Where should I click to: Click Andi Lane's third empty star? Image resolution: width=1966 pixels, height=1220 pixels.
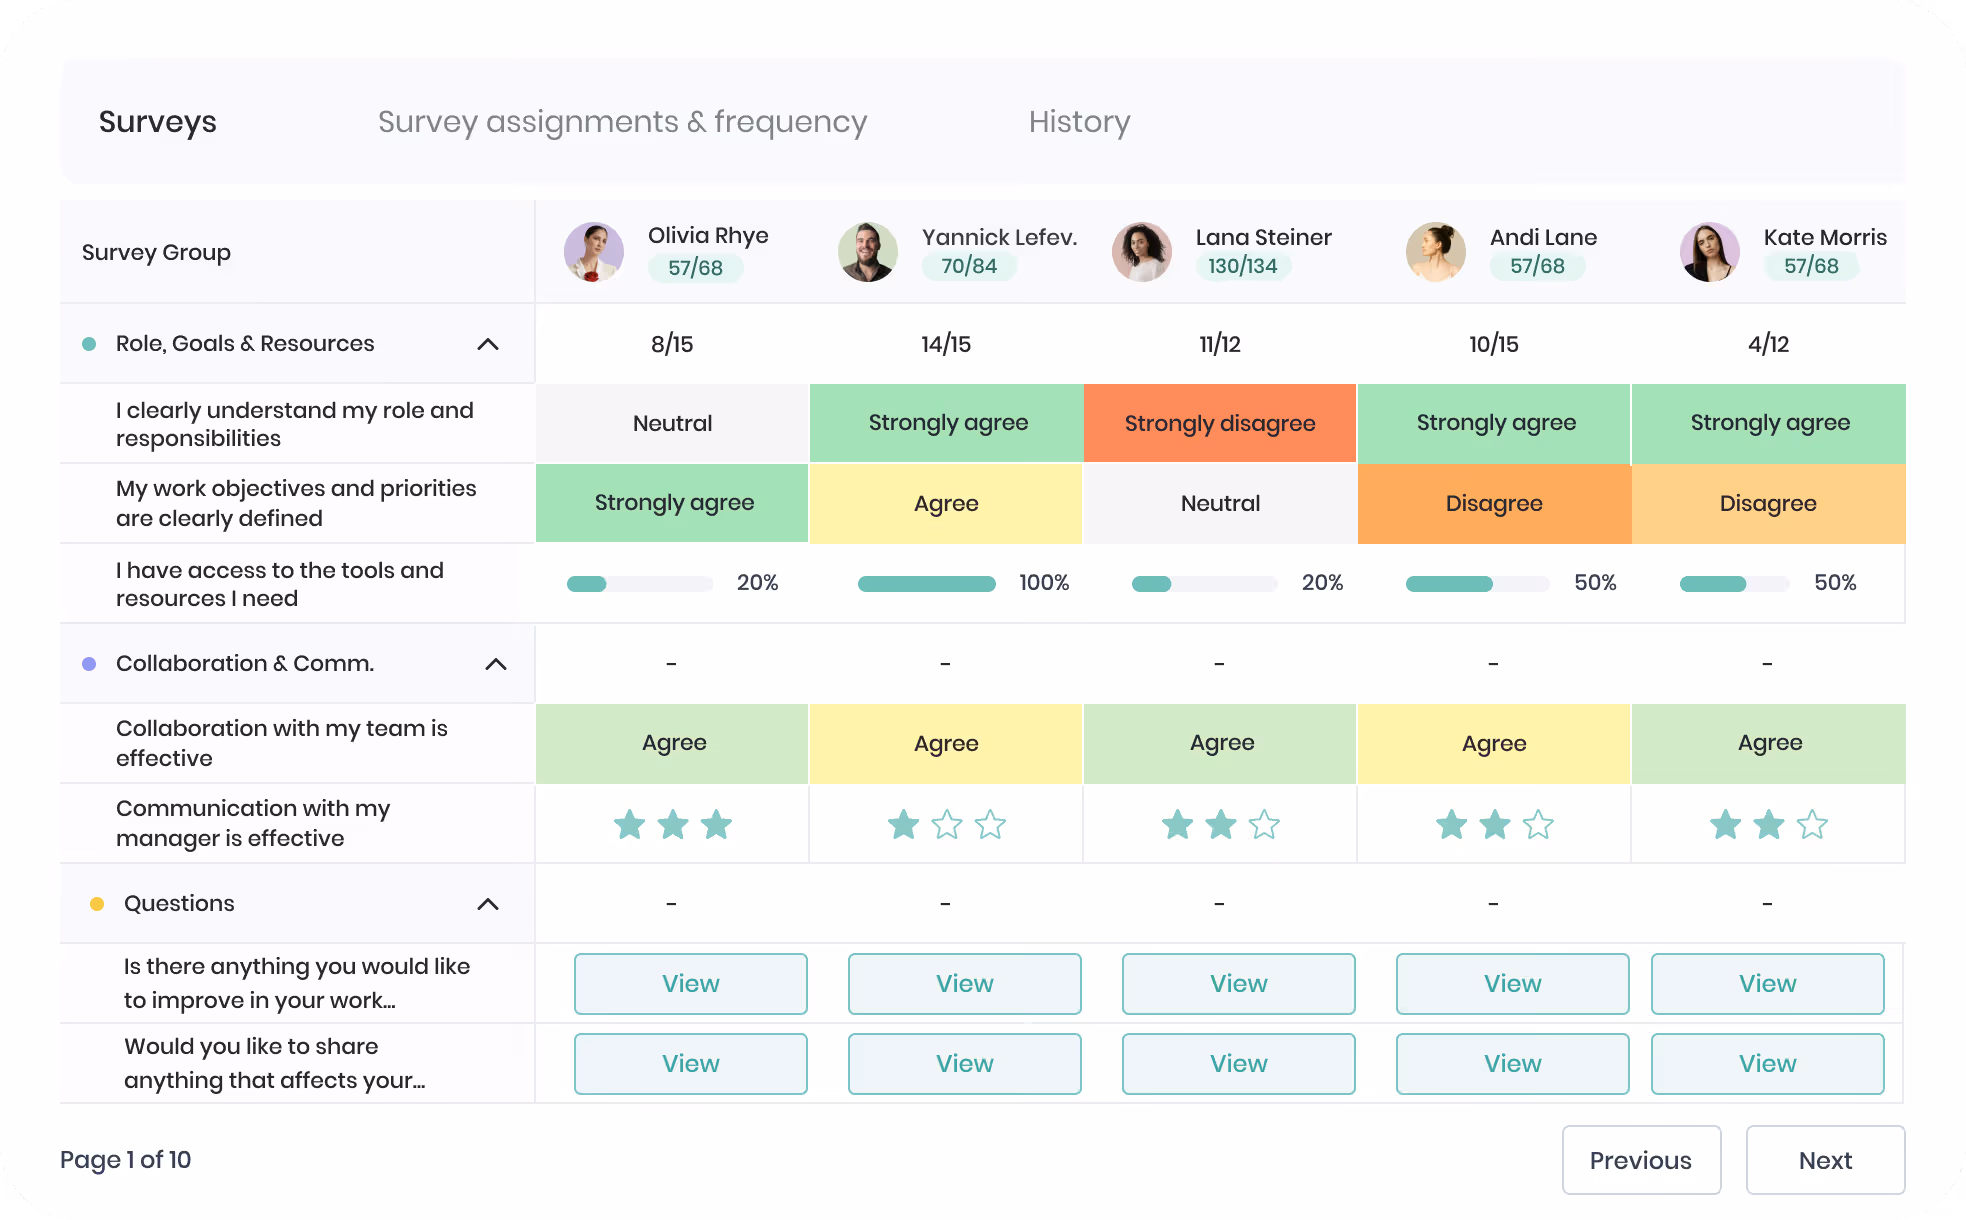tap(1538, 825)
